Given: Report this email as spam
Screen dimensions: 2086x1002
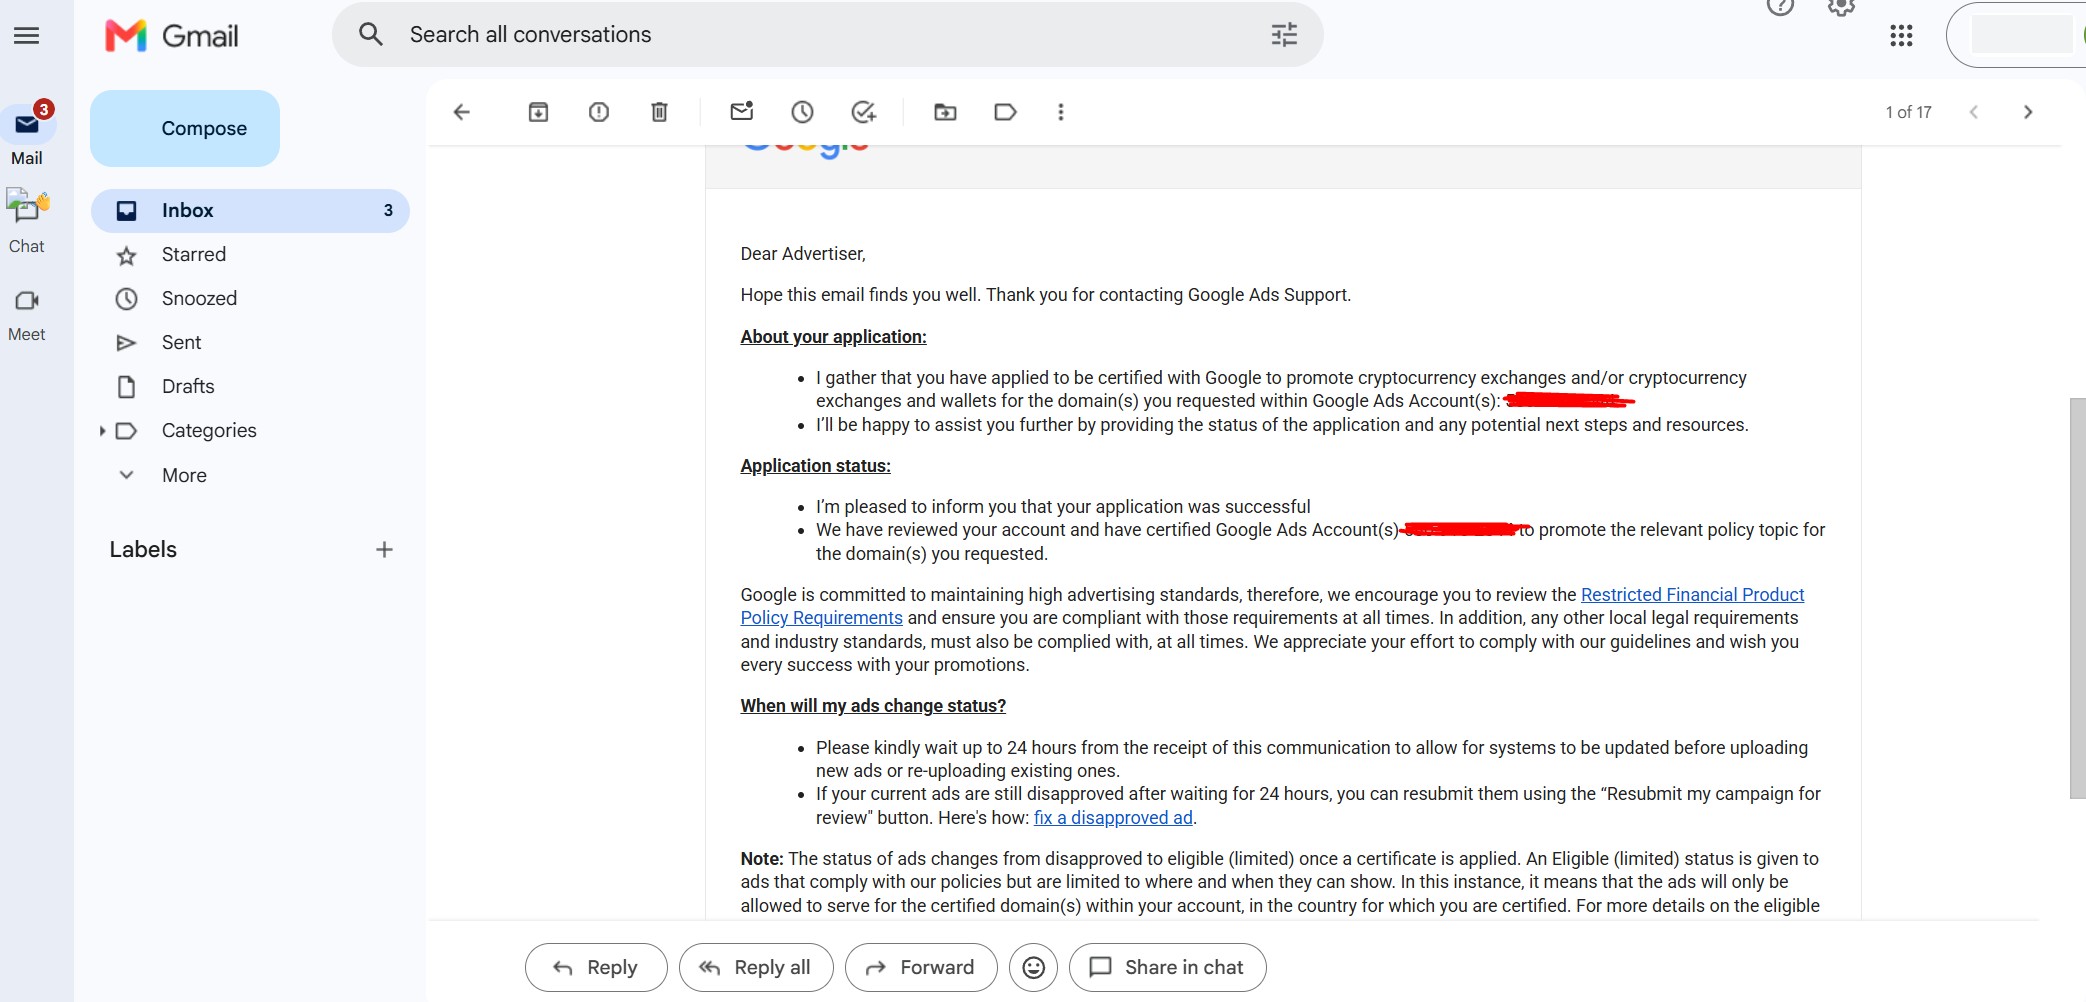Looking at the screenshot, I should click(x=599, y=112).
